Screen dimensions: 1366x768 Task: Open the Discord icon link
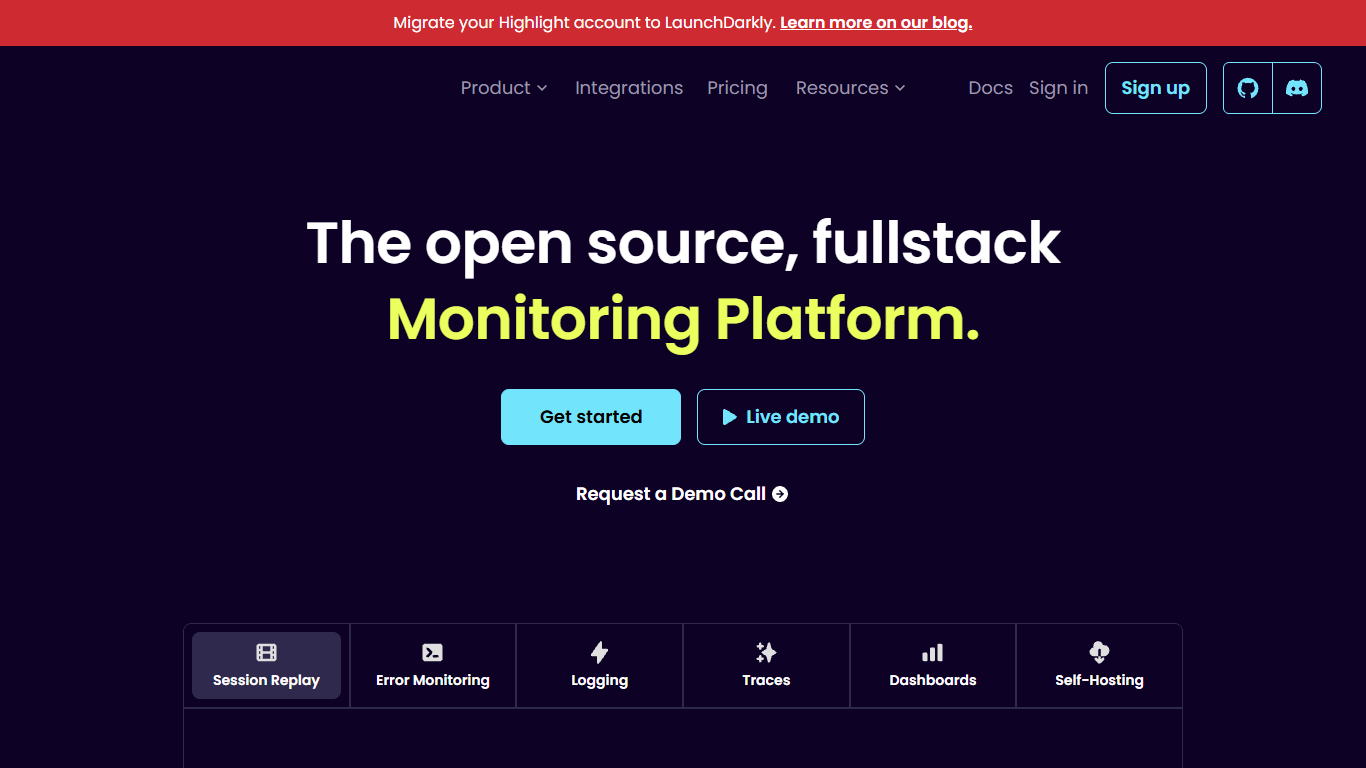pyautogui.click(x=1297, y=88)
